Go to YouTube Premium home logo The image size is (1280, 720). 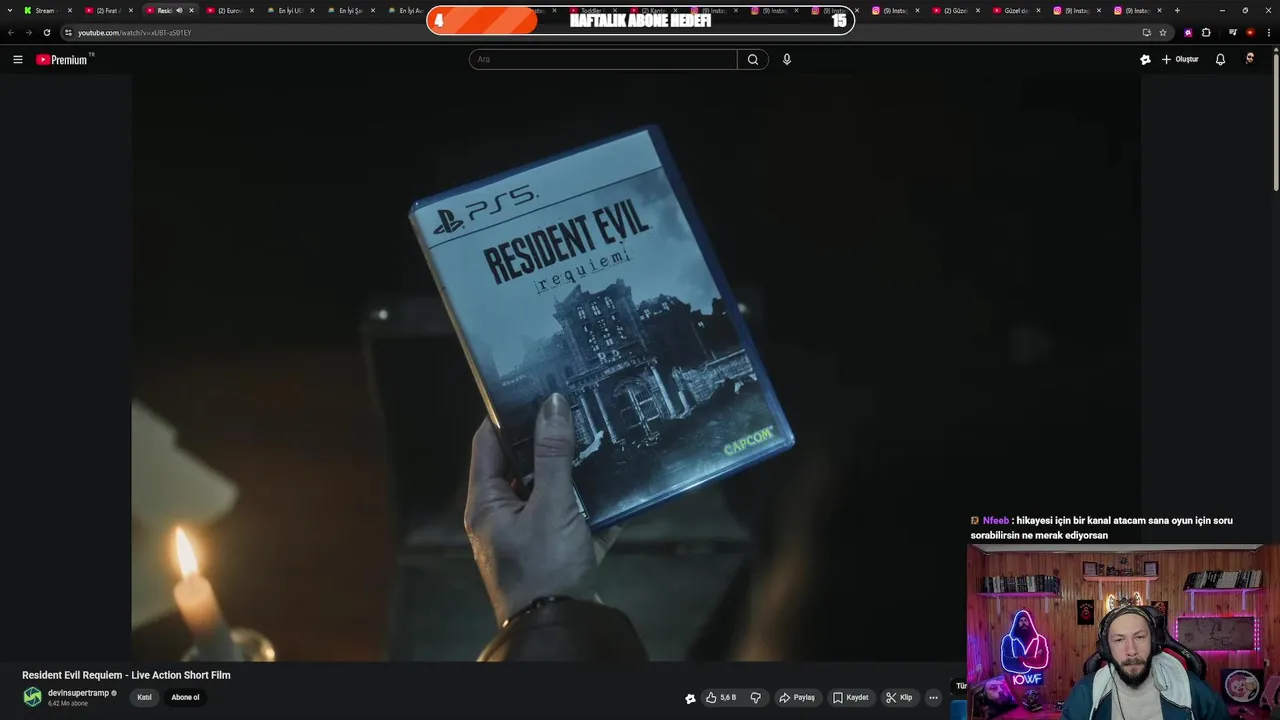63,59
